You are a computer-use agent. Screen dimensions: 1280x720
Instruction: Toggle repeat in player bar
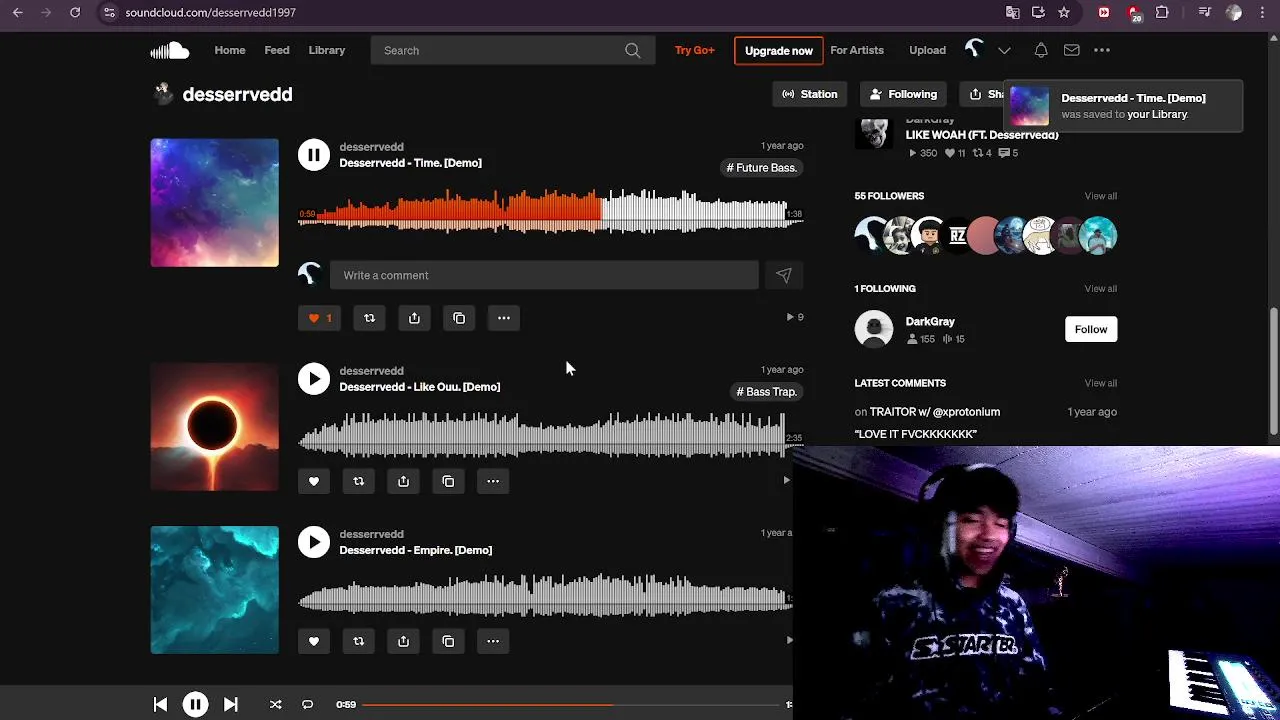coord(307,705)
